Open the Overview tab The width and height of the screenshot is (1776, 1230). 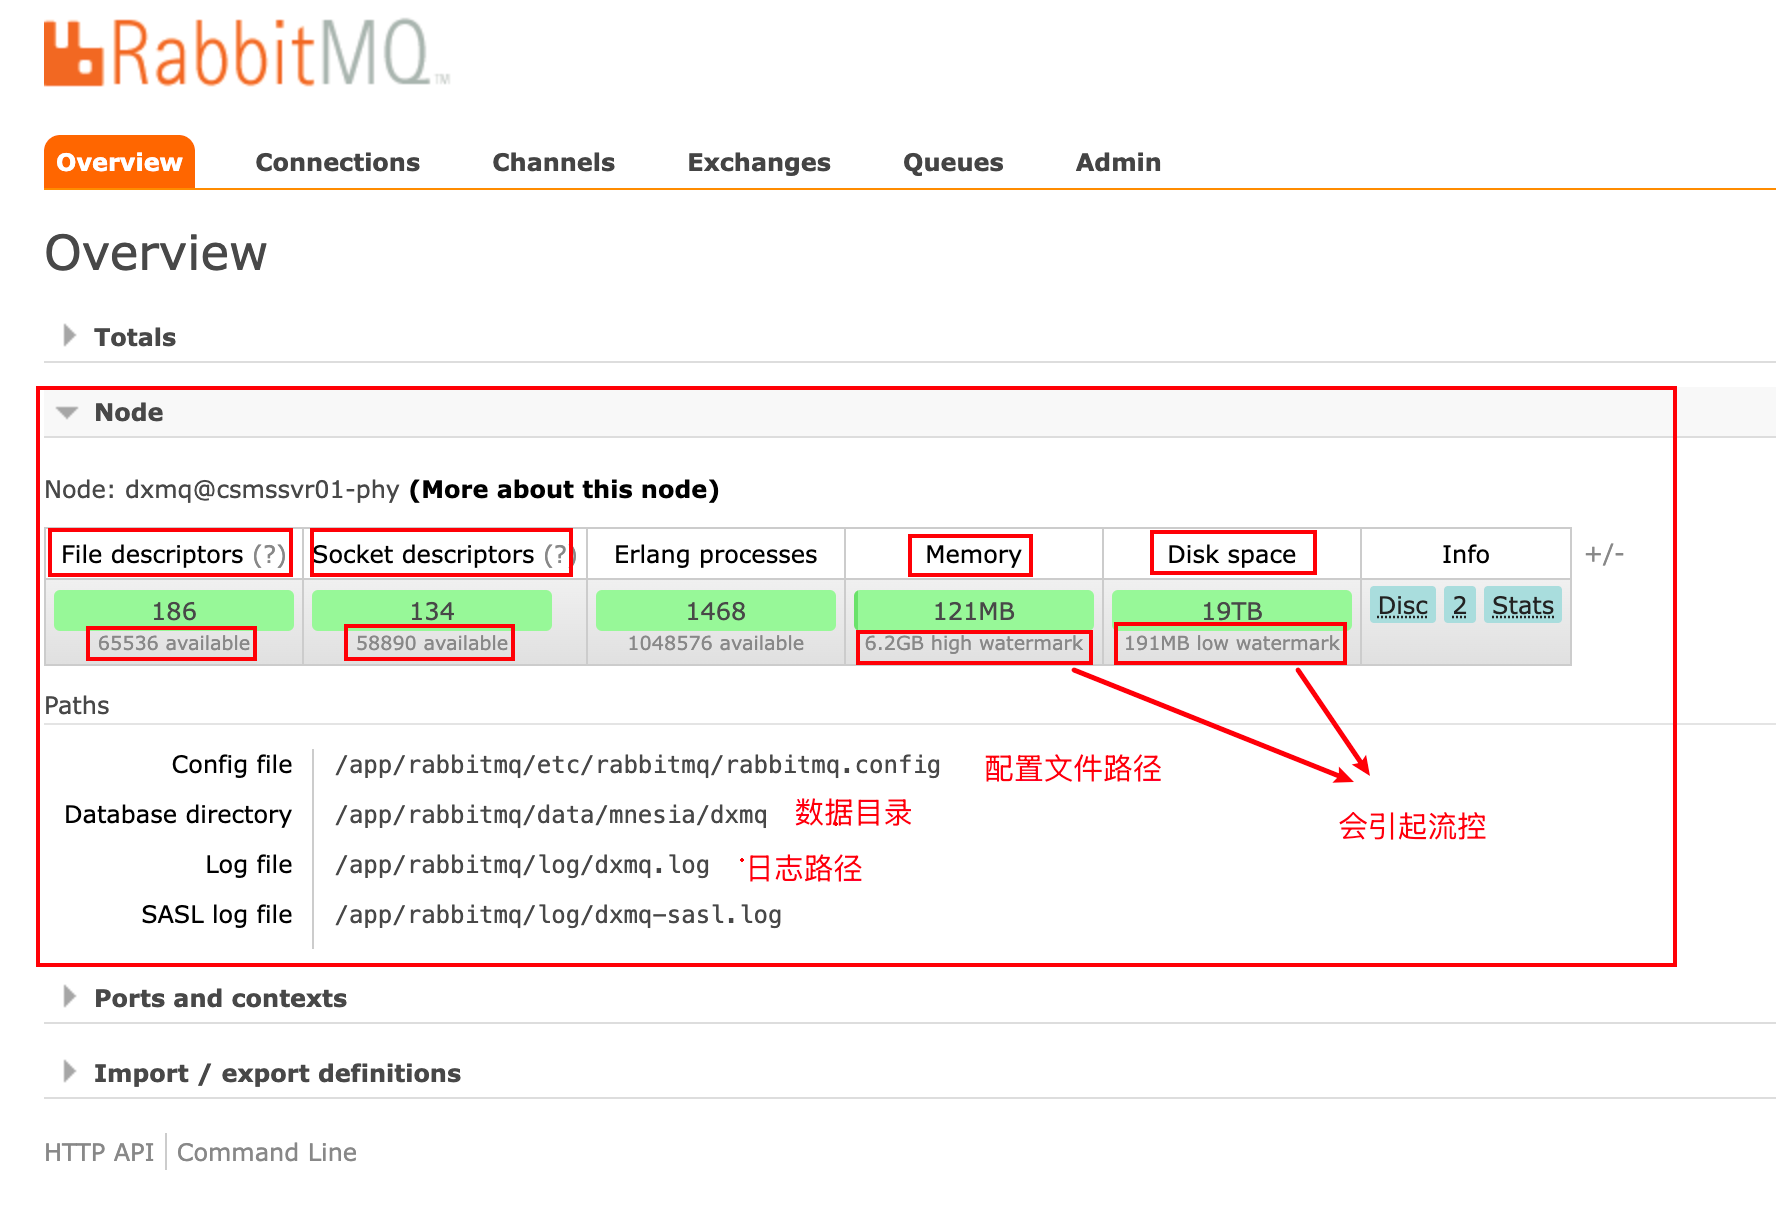[x=119, y=162]
